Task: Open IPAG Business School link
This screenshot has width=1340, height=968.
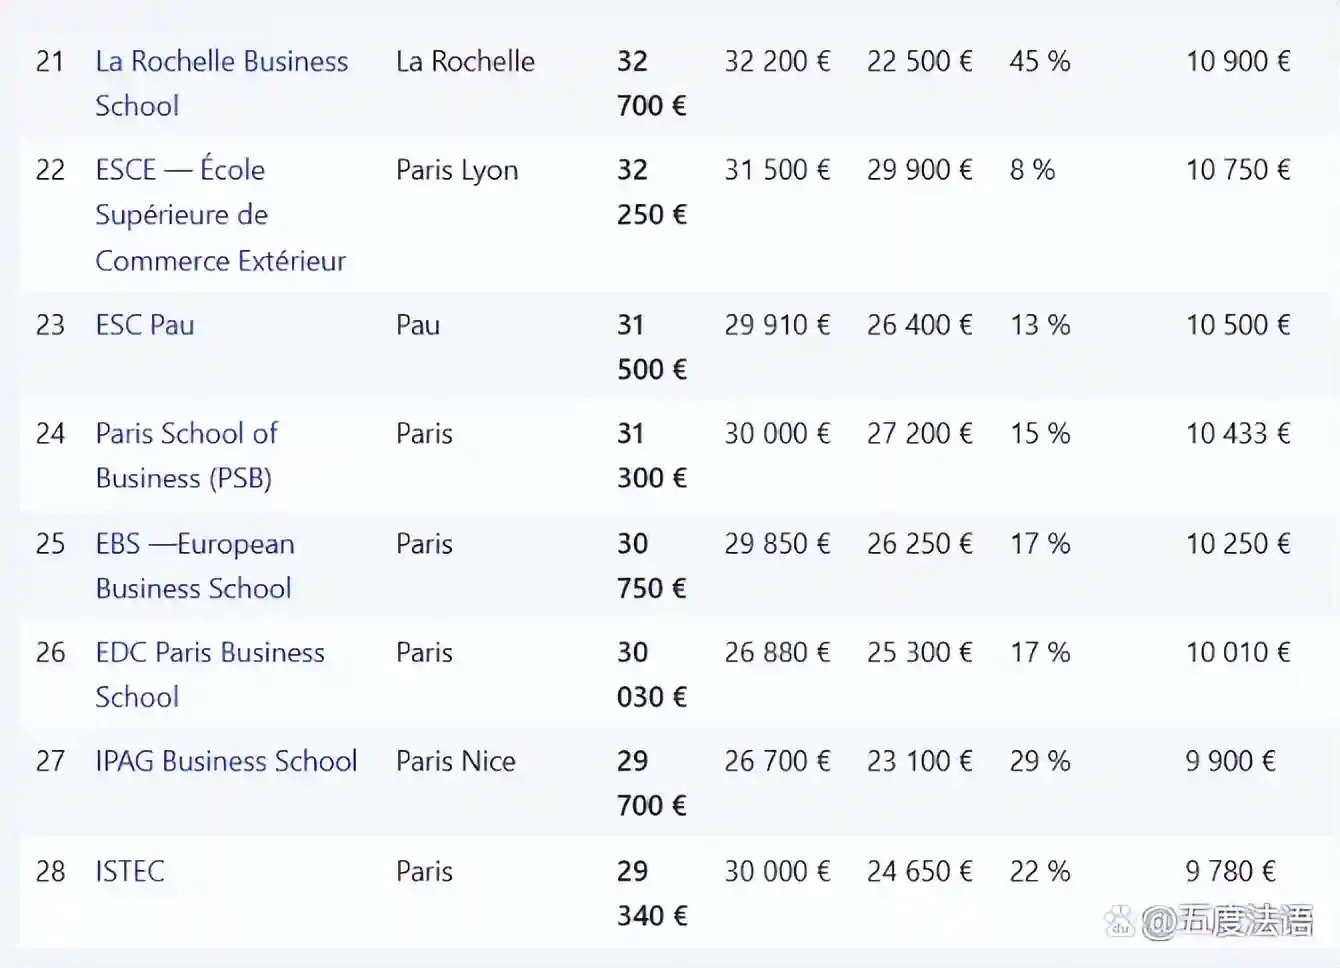Action: tap(226, 762)
